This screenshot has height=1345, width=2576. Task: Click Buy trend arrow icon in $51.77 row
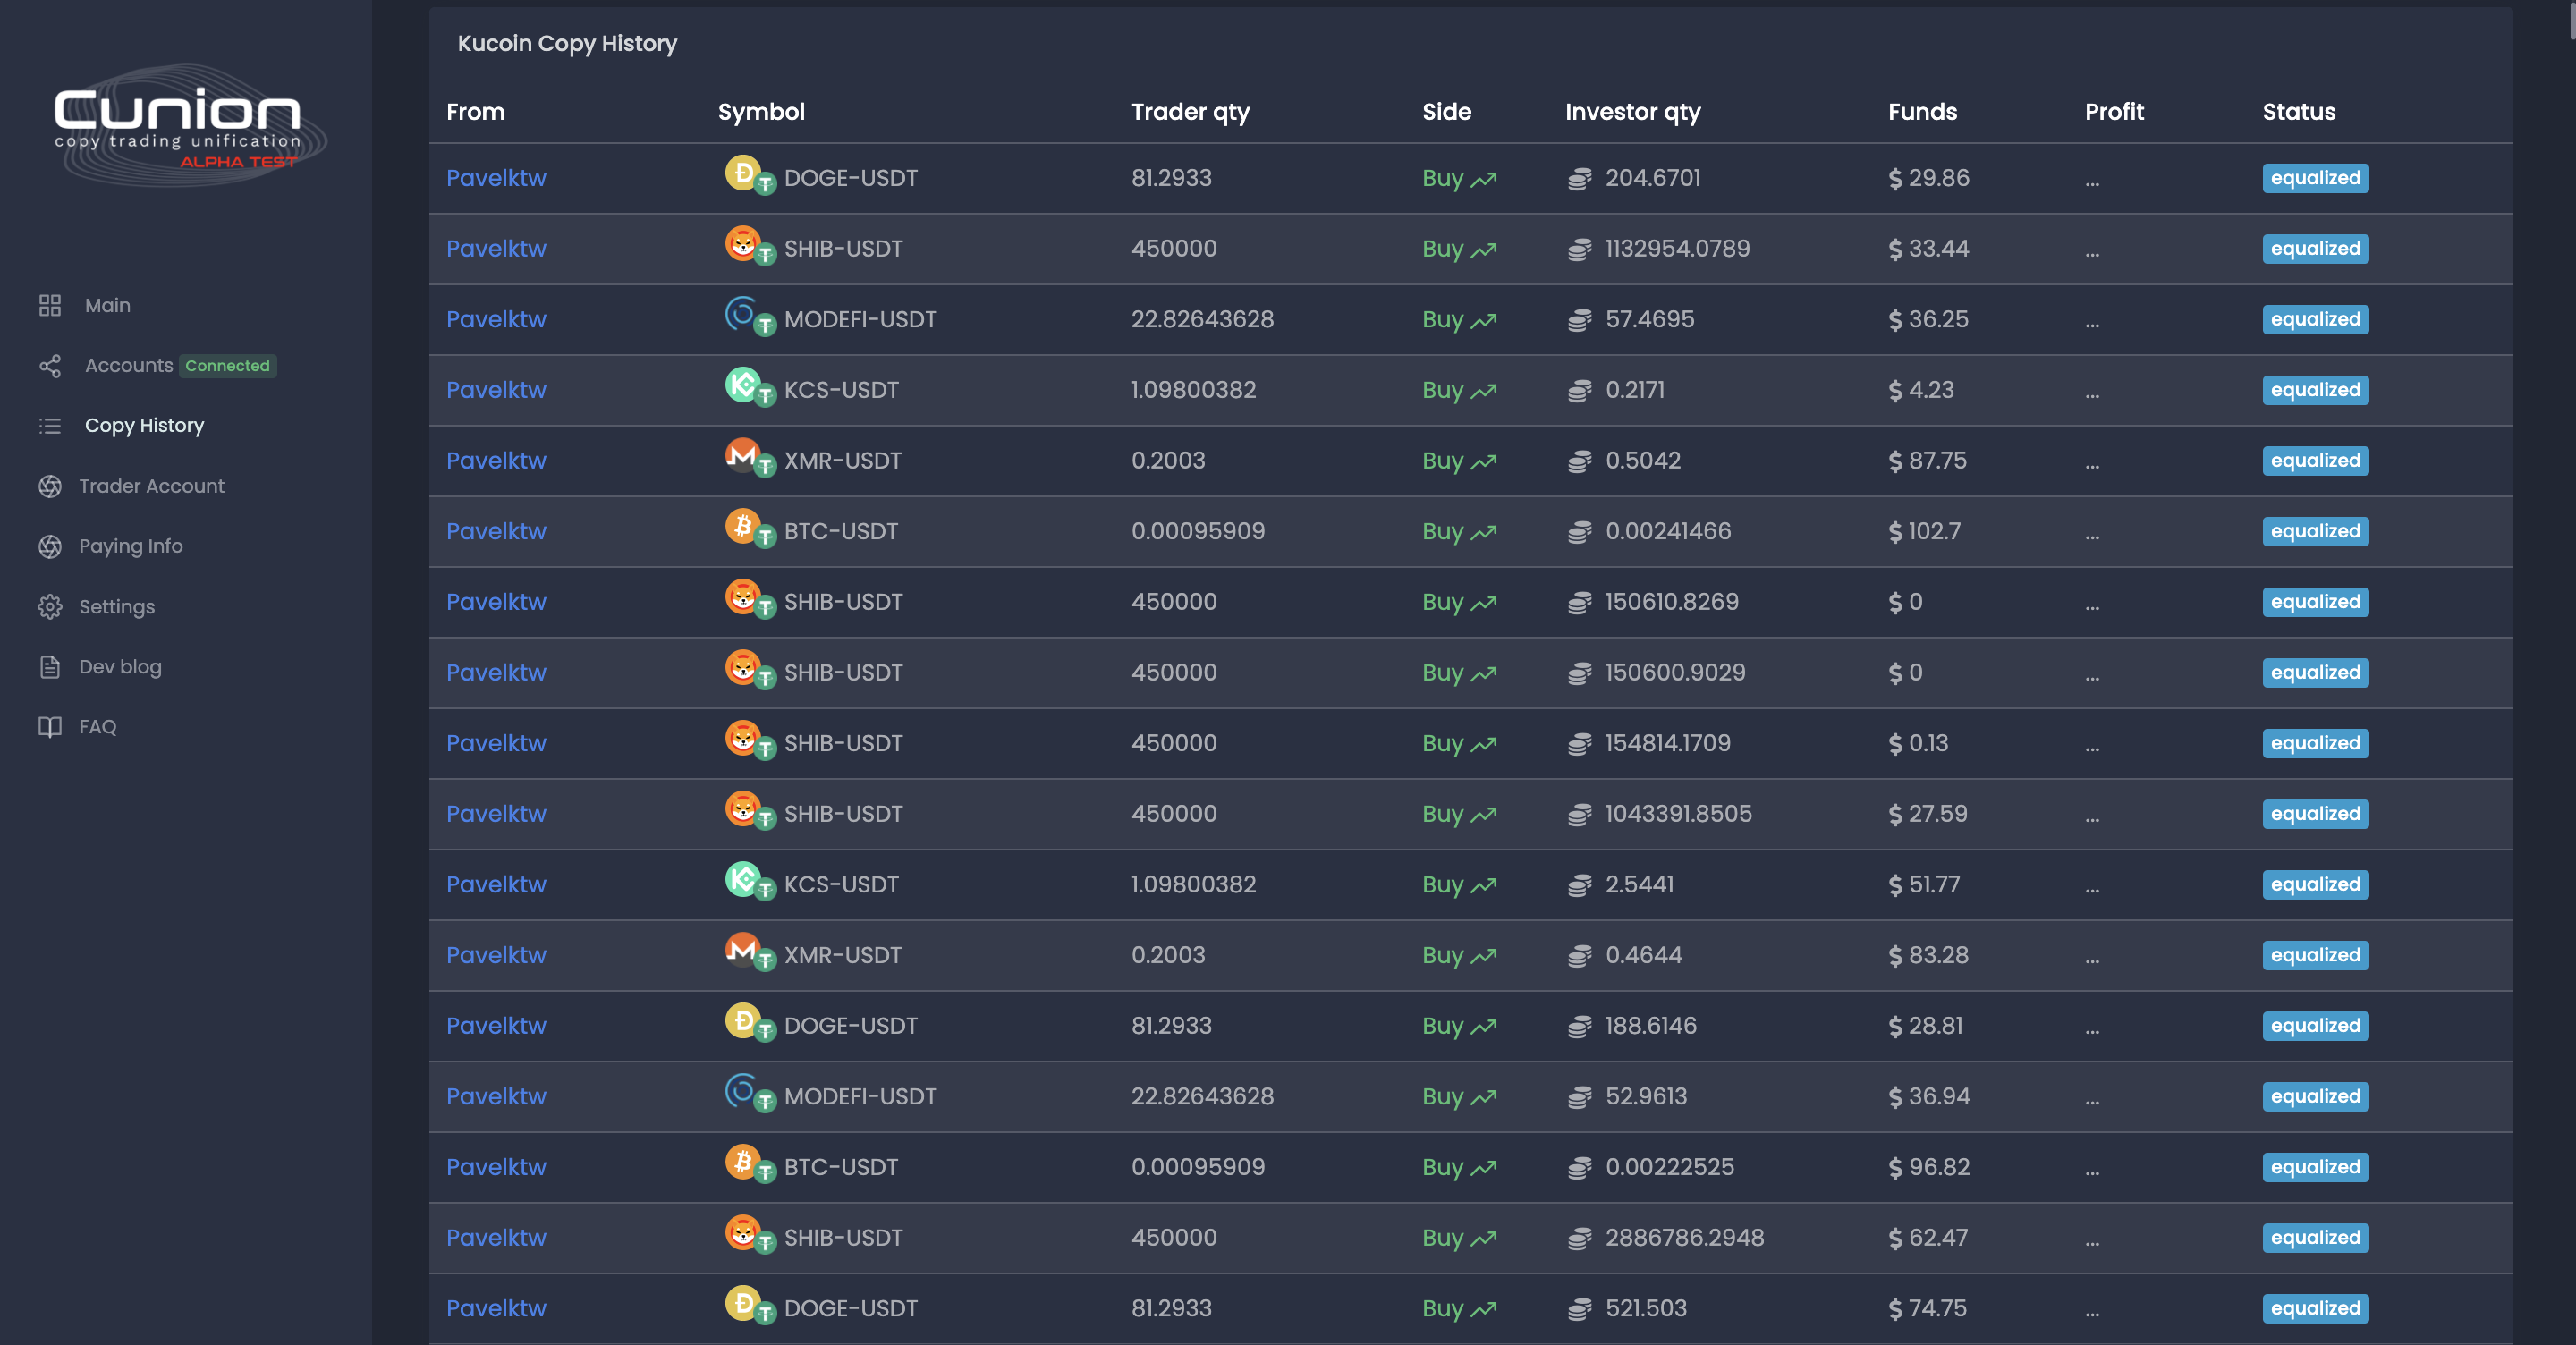(x=1484, y=886)
